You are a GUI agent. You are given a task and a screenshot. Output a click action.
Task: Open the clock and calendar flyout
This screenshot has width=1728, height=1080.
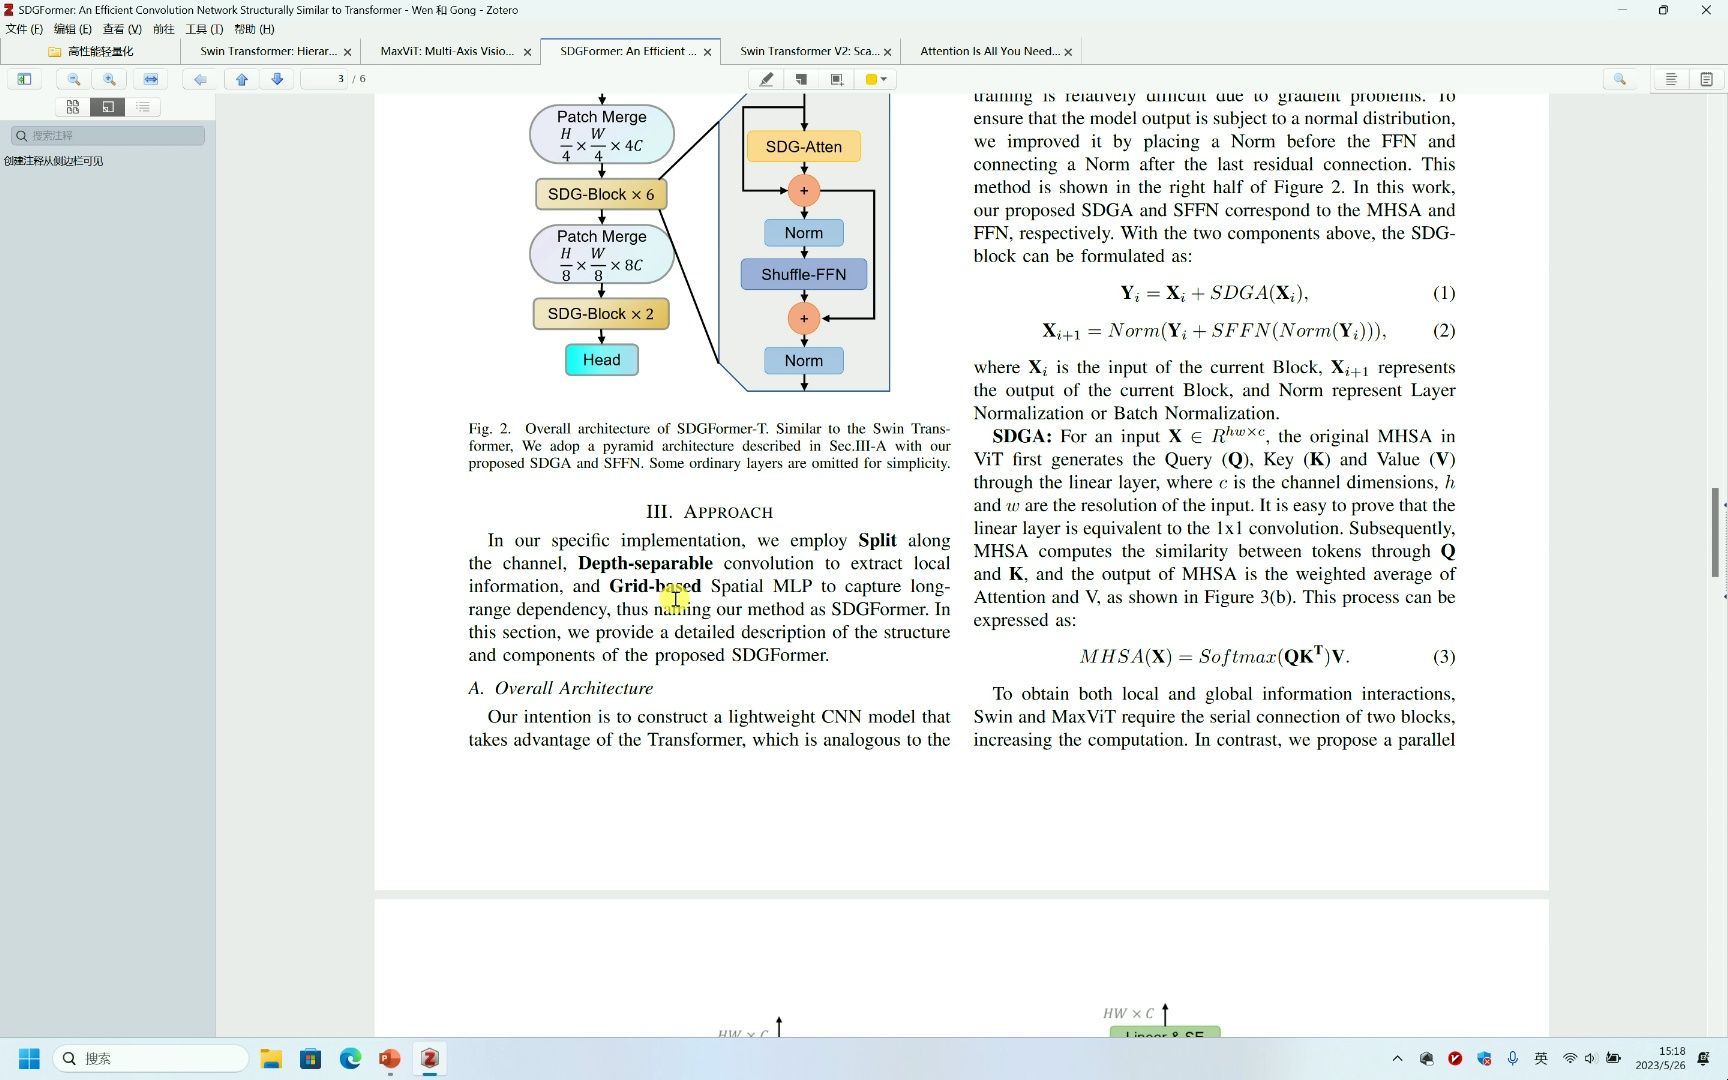coord(1661,1058)
